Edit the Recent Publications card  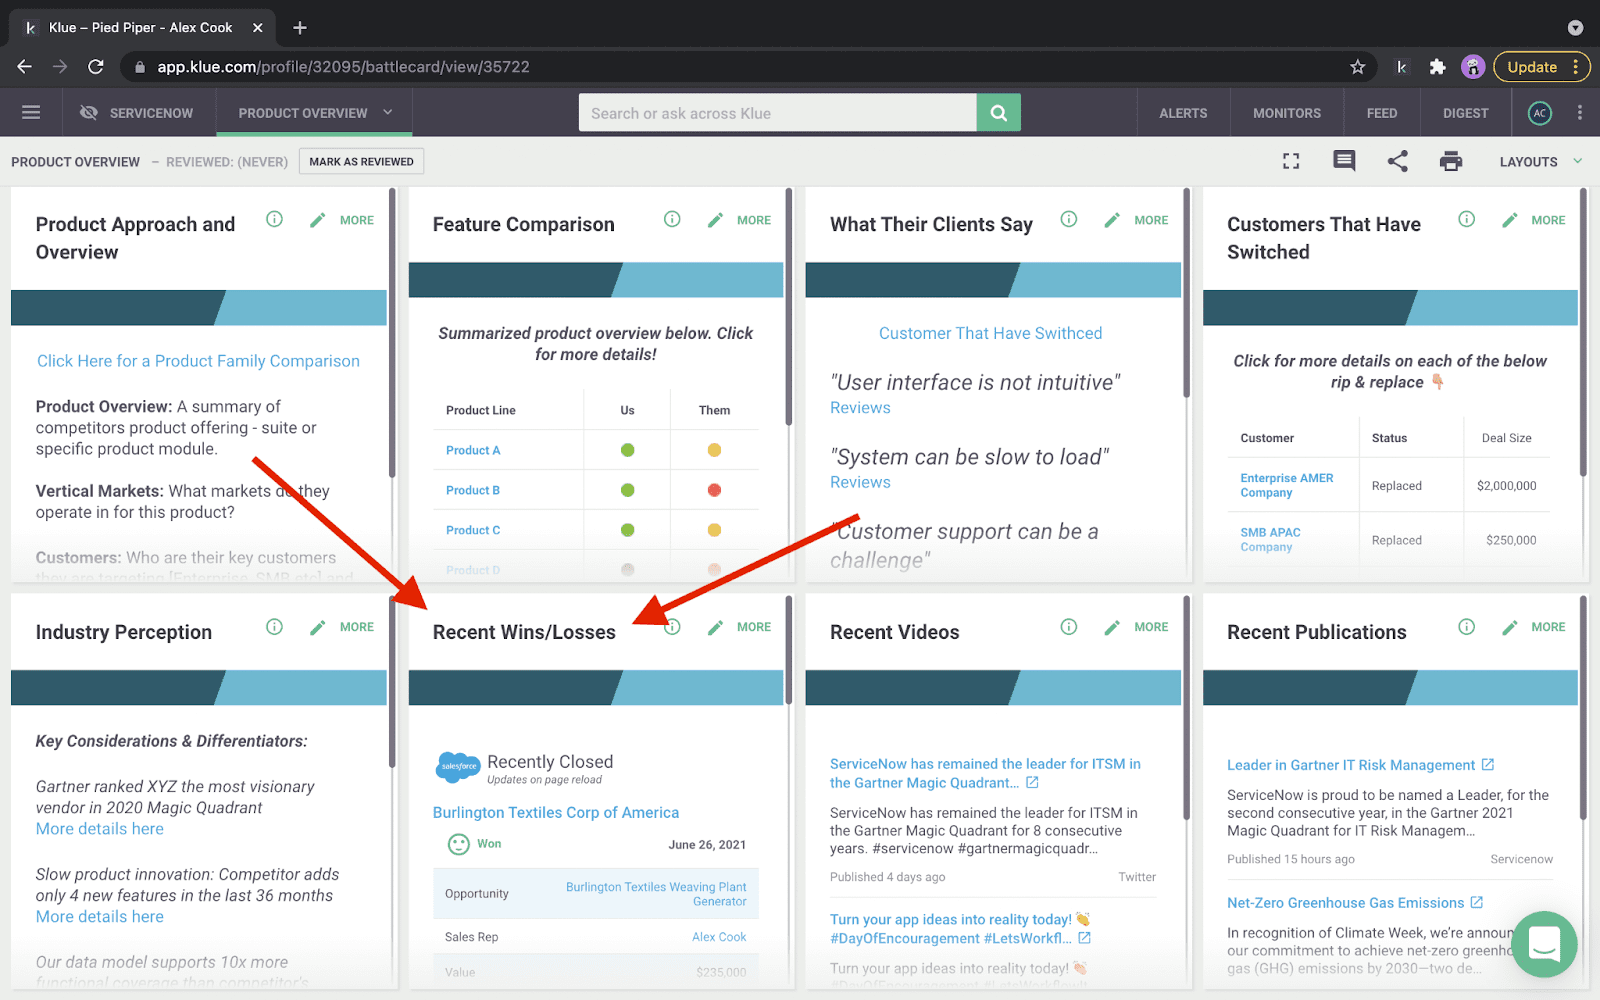point(1510,627)
